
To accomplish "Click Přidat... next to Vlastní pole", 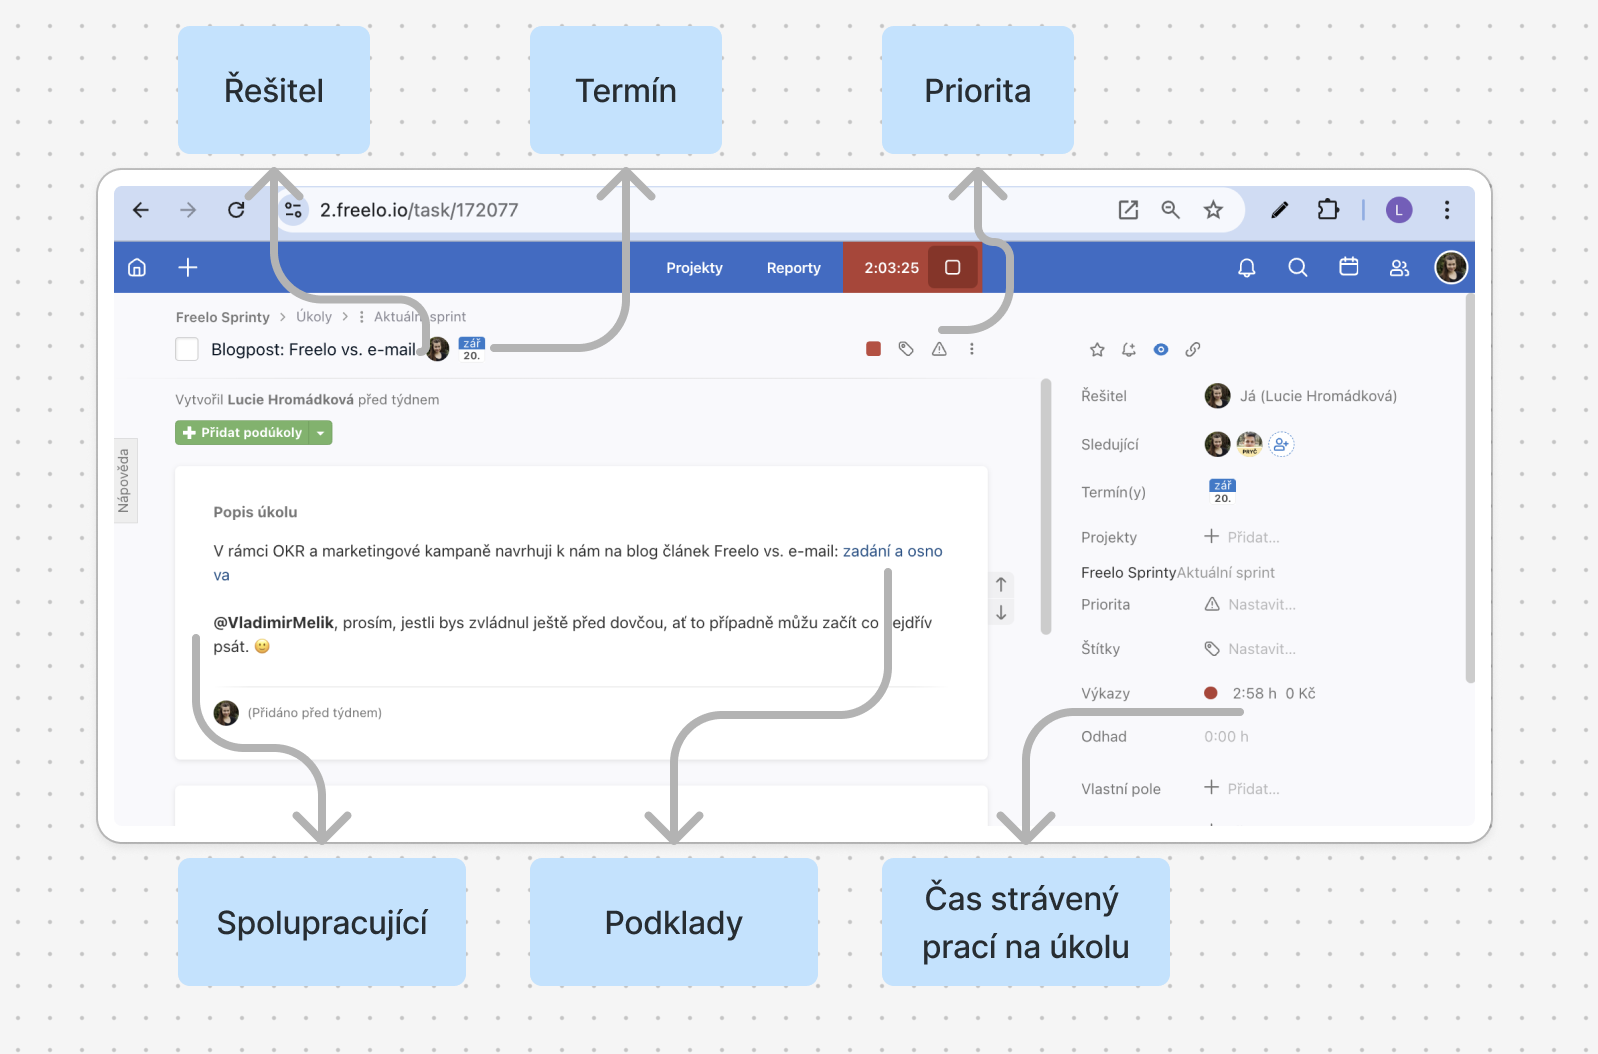I will pos(1242,788).
